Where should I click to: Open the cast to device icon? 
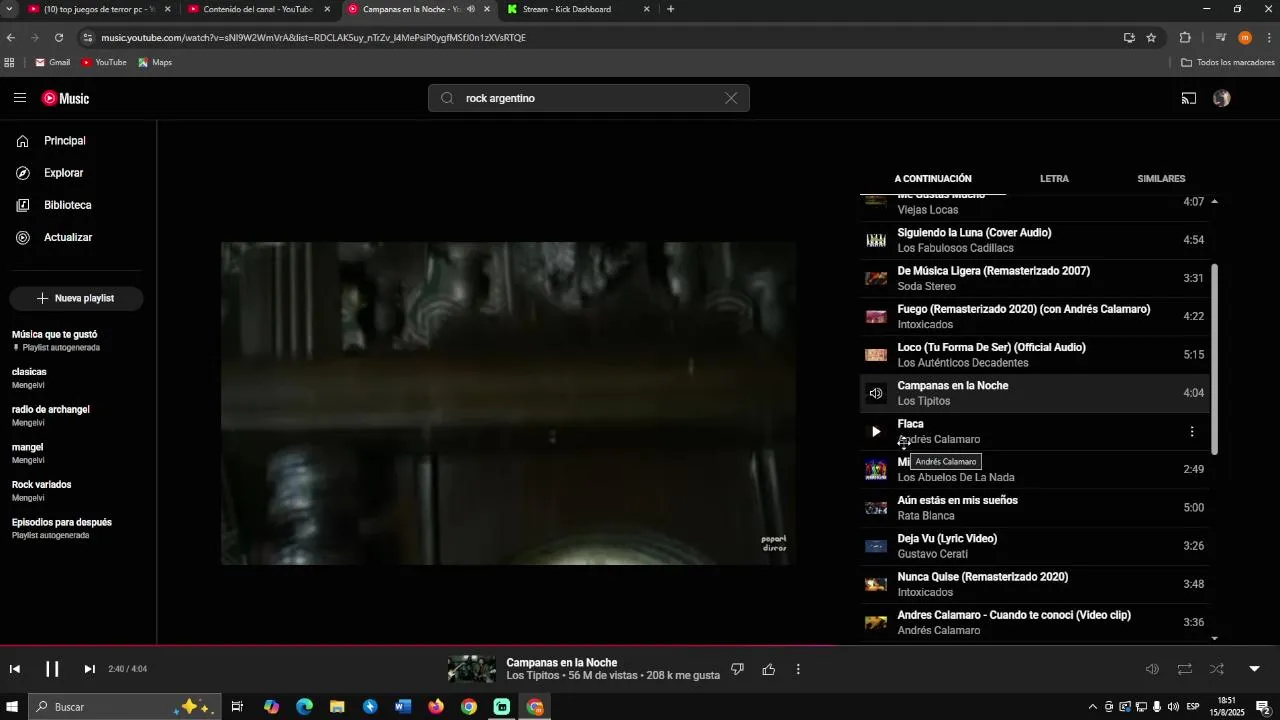[x=1189, y=98]
